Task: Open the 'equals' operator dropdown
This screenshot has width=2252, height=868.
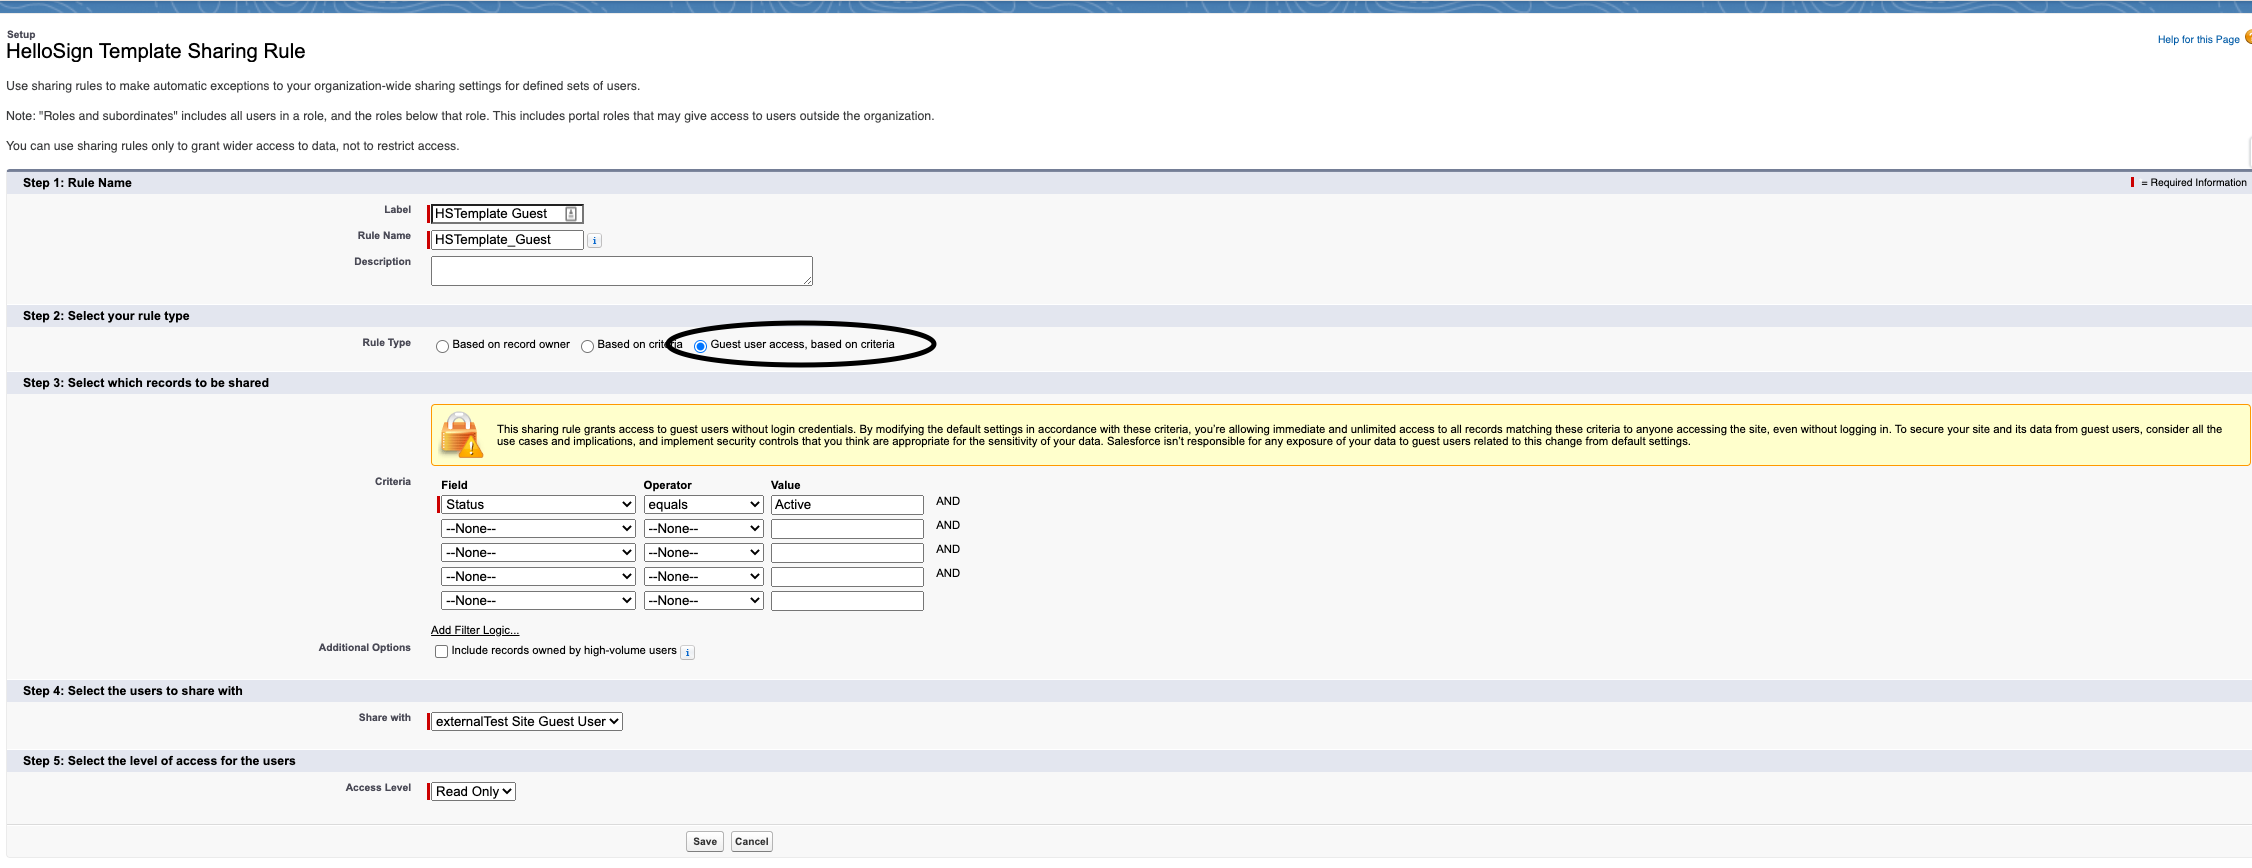Action: pyautogui.click(x=703, y=505)
